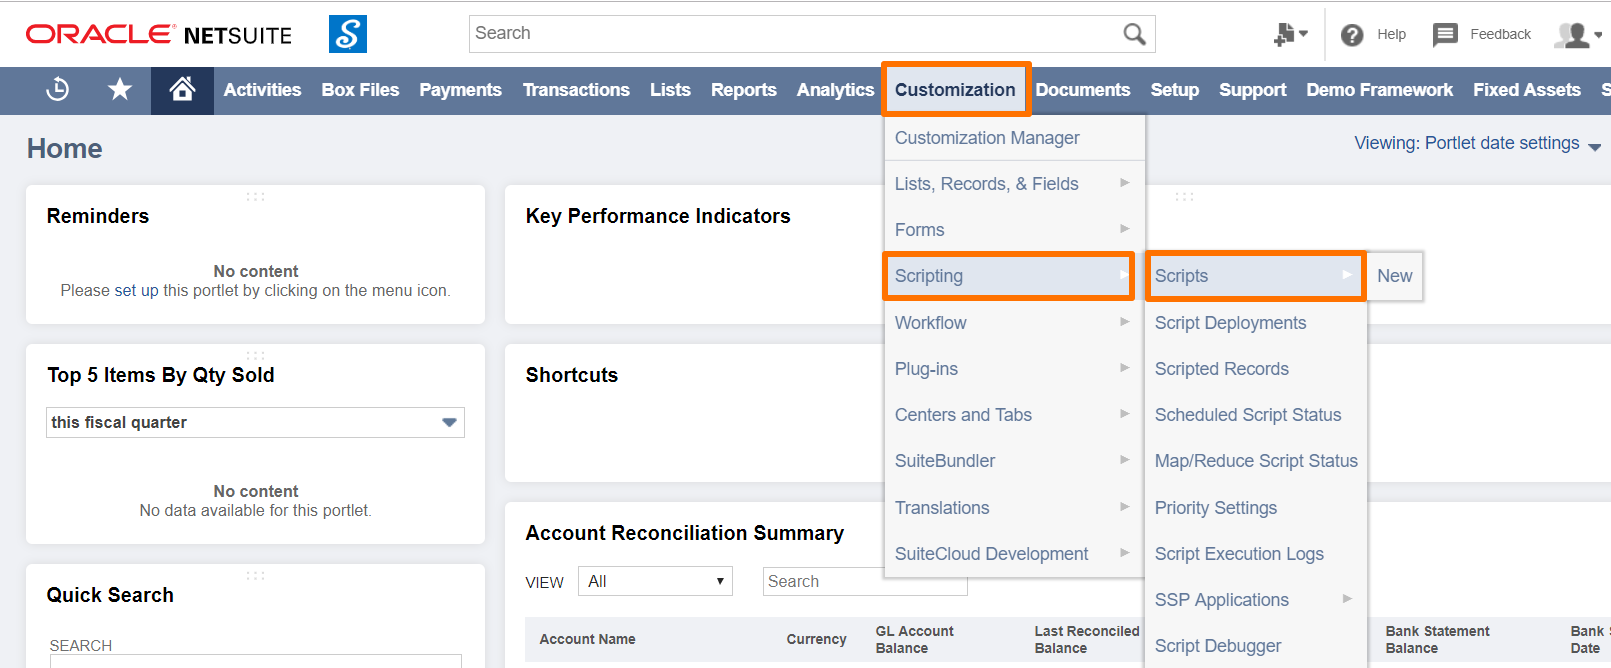Open the VIEW All dropdown
The image size is (1611, 668).
655,581
